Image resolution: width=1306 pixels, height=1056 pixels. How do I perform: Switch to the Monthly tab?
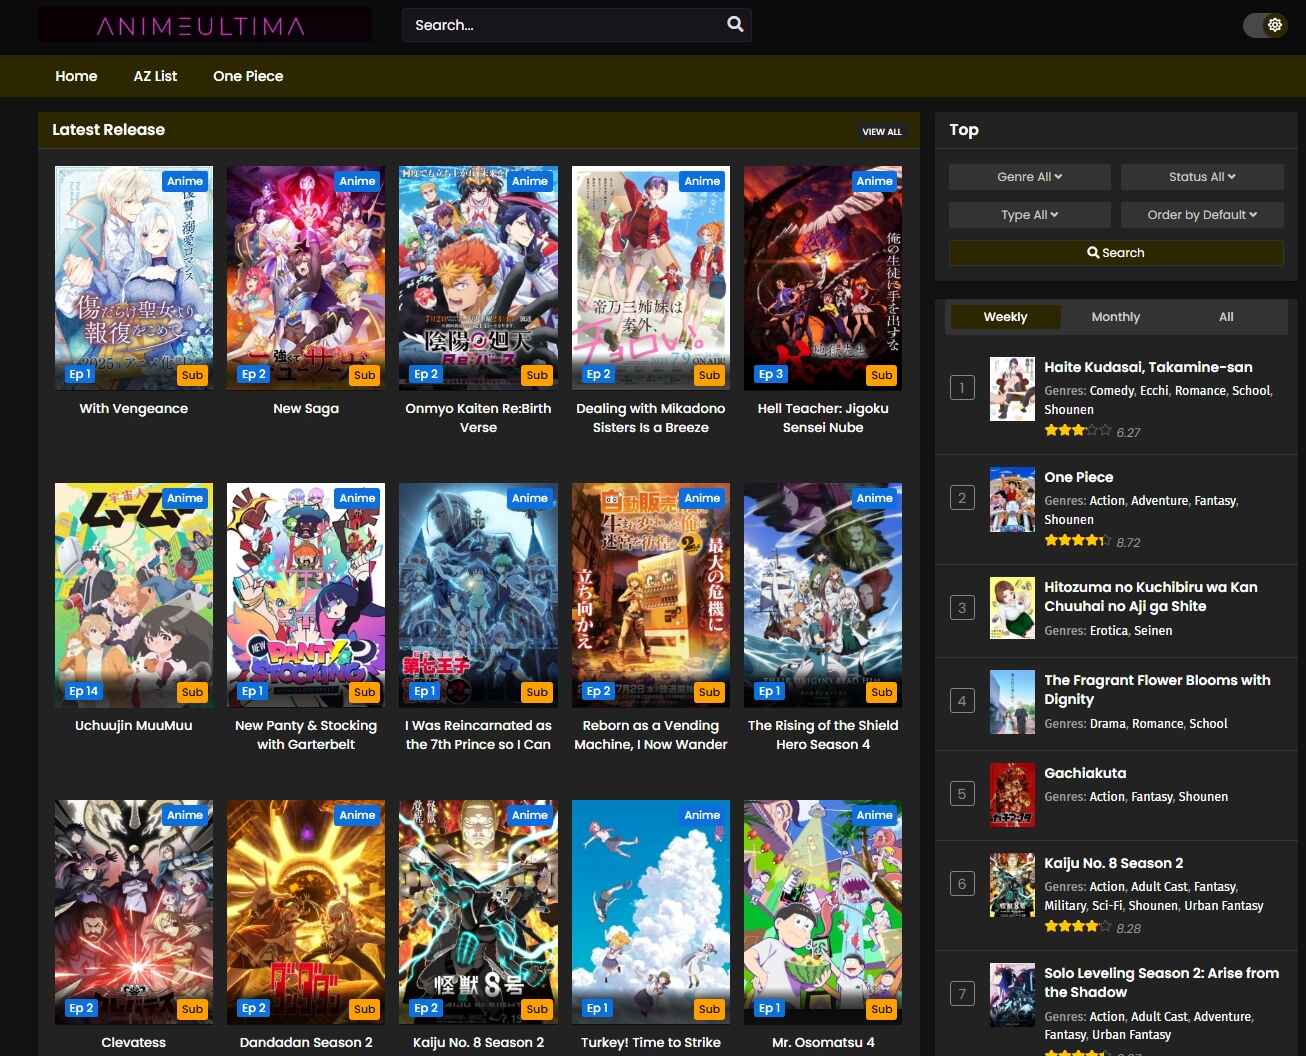pyautogui.click(x=1115, y=317)
